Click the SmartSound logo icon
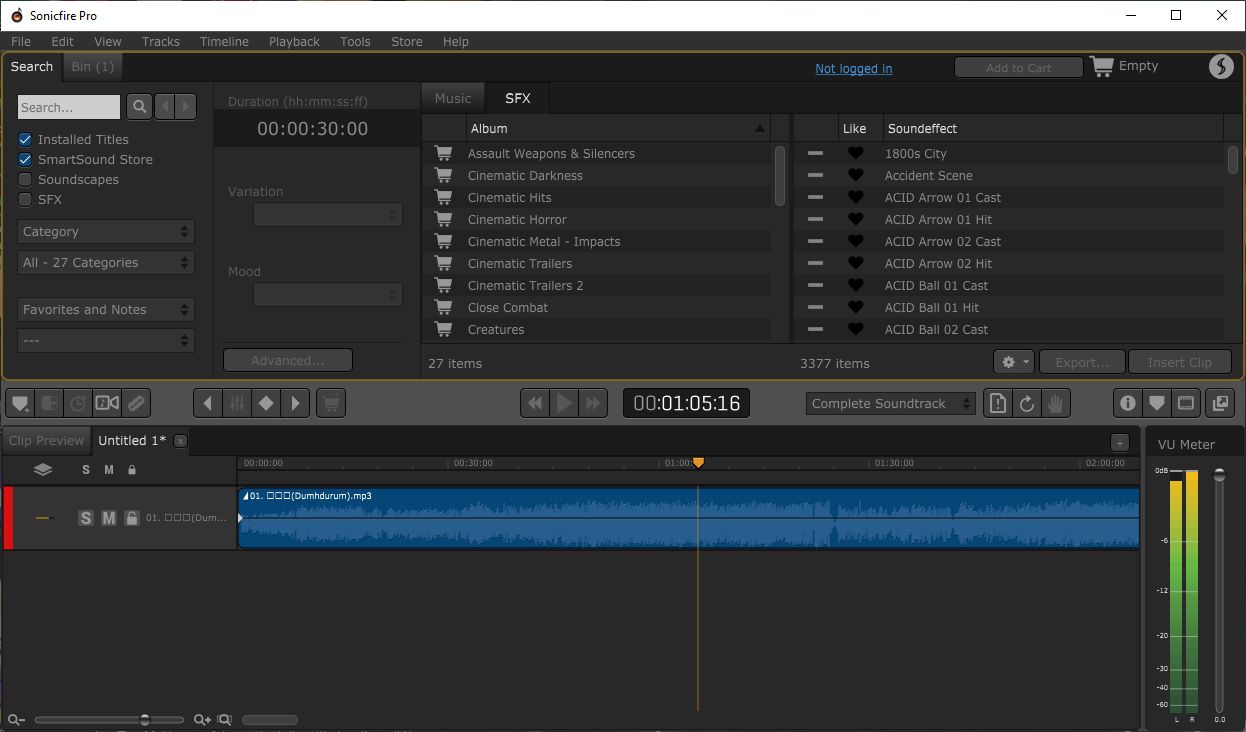1246x732 pixels. [x=1221, y=66]
